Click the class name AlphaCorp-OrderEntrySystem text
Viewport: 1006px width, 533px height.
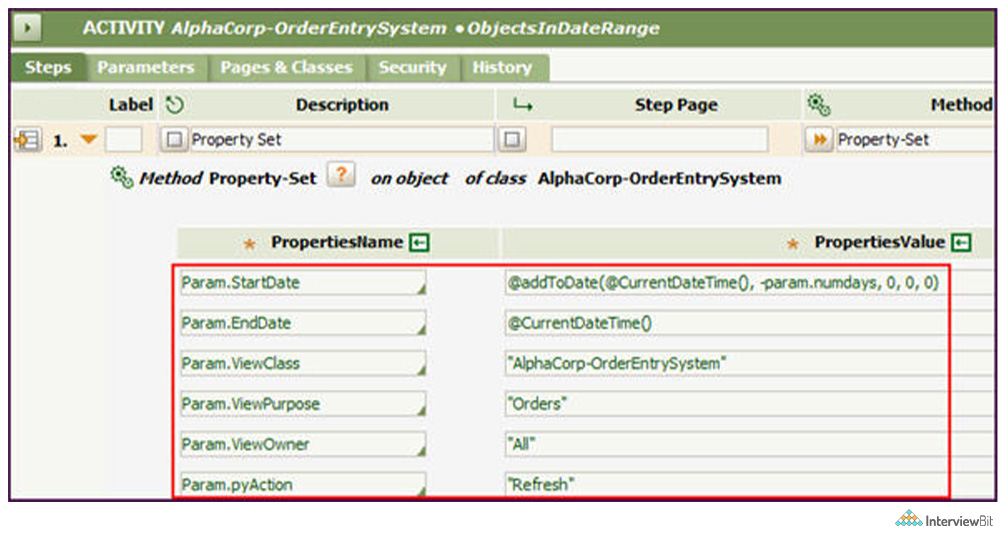660,178
